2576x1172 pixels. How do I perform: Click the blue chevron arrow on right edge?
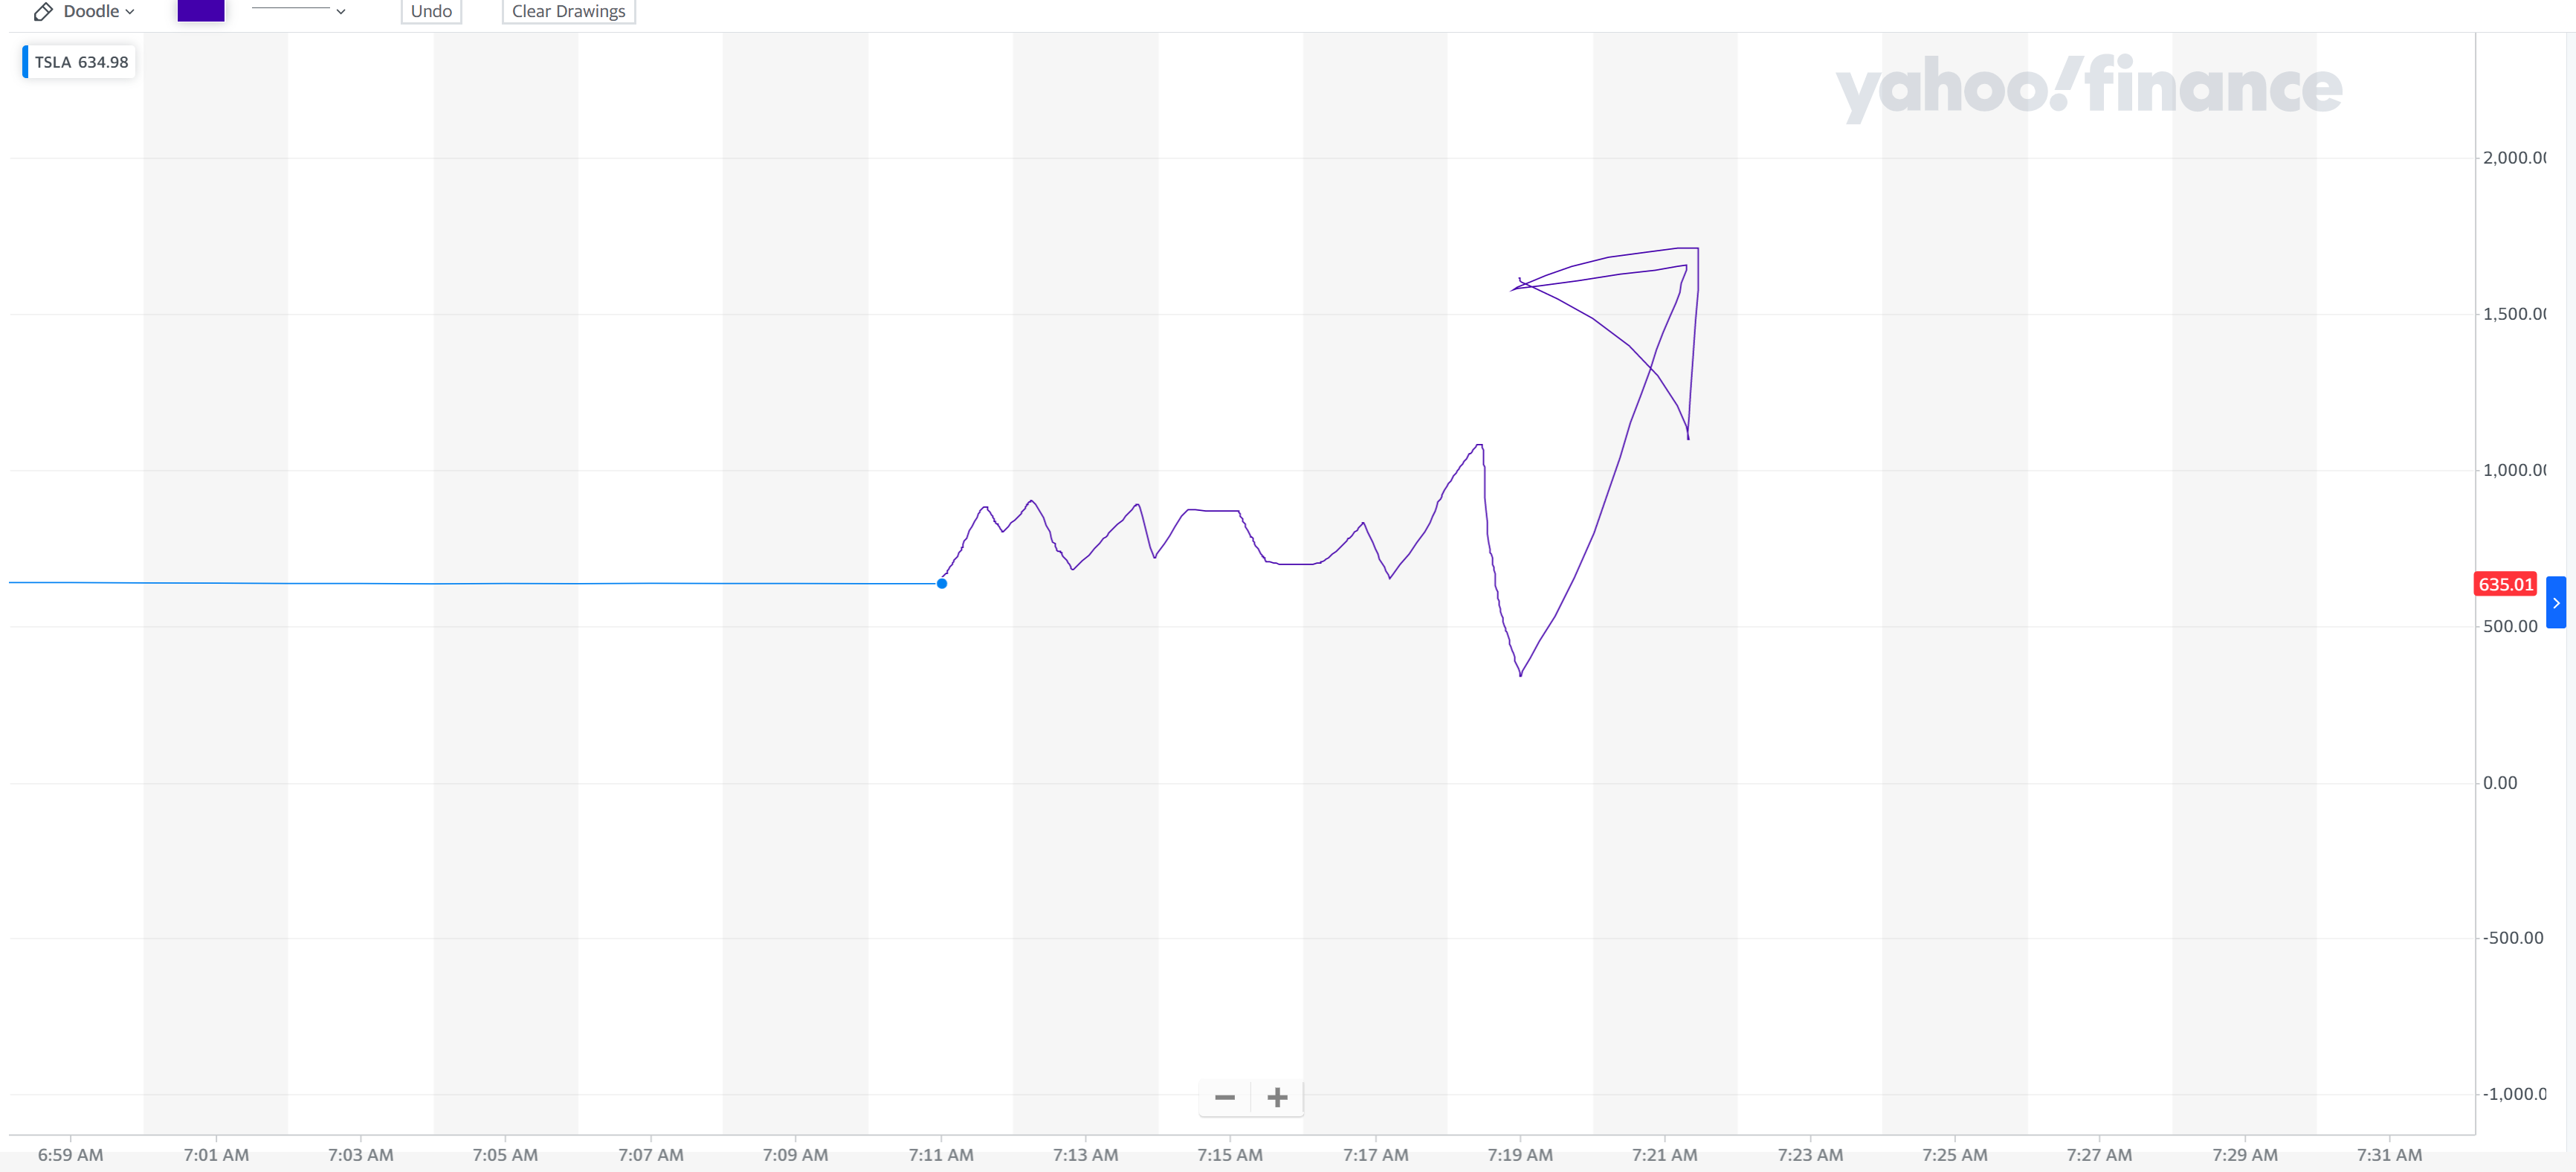coord(2556,602)
